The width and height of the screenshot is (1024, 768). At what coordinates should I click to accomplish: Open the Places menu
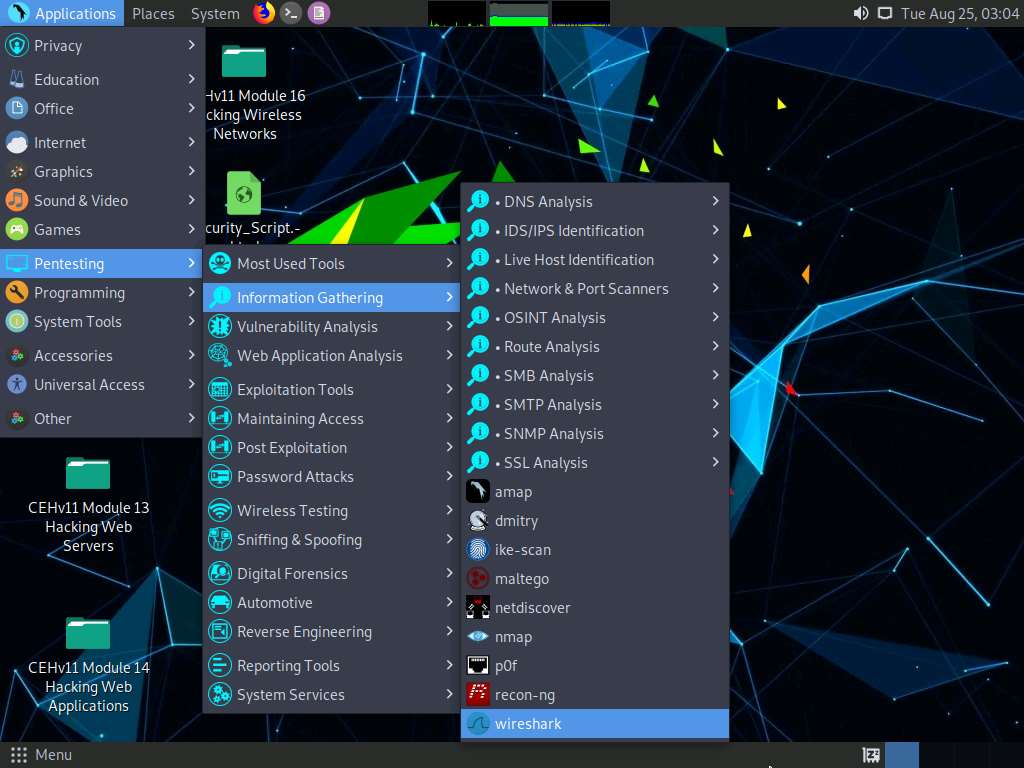coord(153,13)
